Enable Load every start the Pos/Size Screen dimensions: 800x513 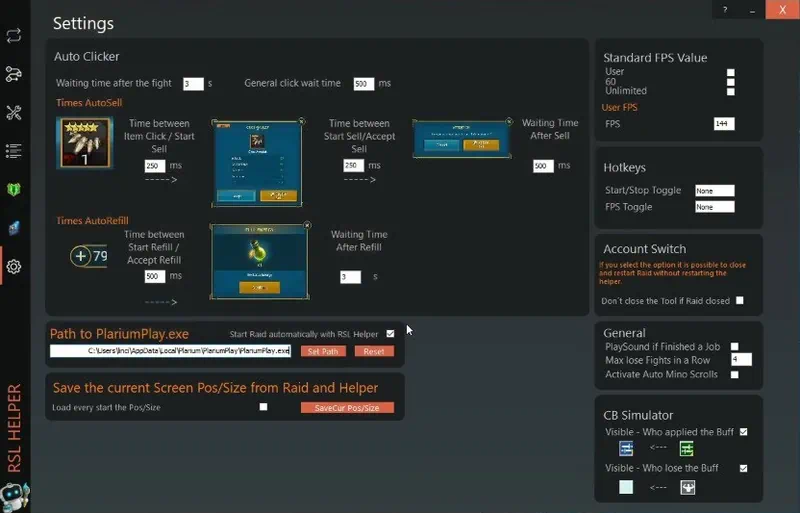[263, 407]
